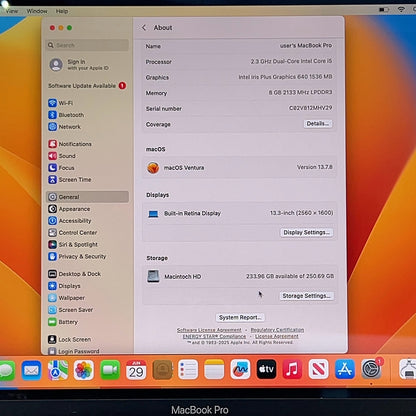The width and height of the screenshot is (416, 416).
Task: Open App Store from the Dock
Action: tap(345, 369)
